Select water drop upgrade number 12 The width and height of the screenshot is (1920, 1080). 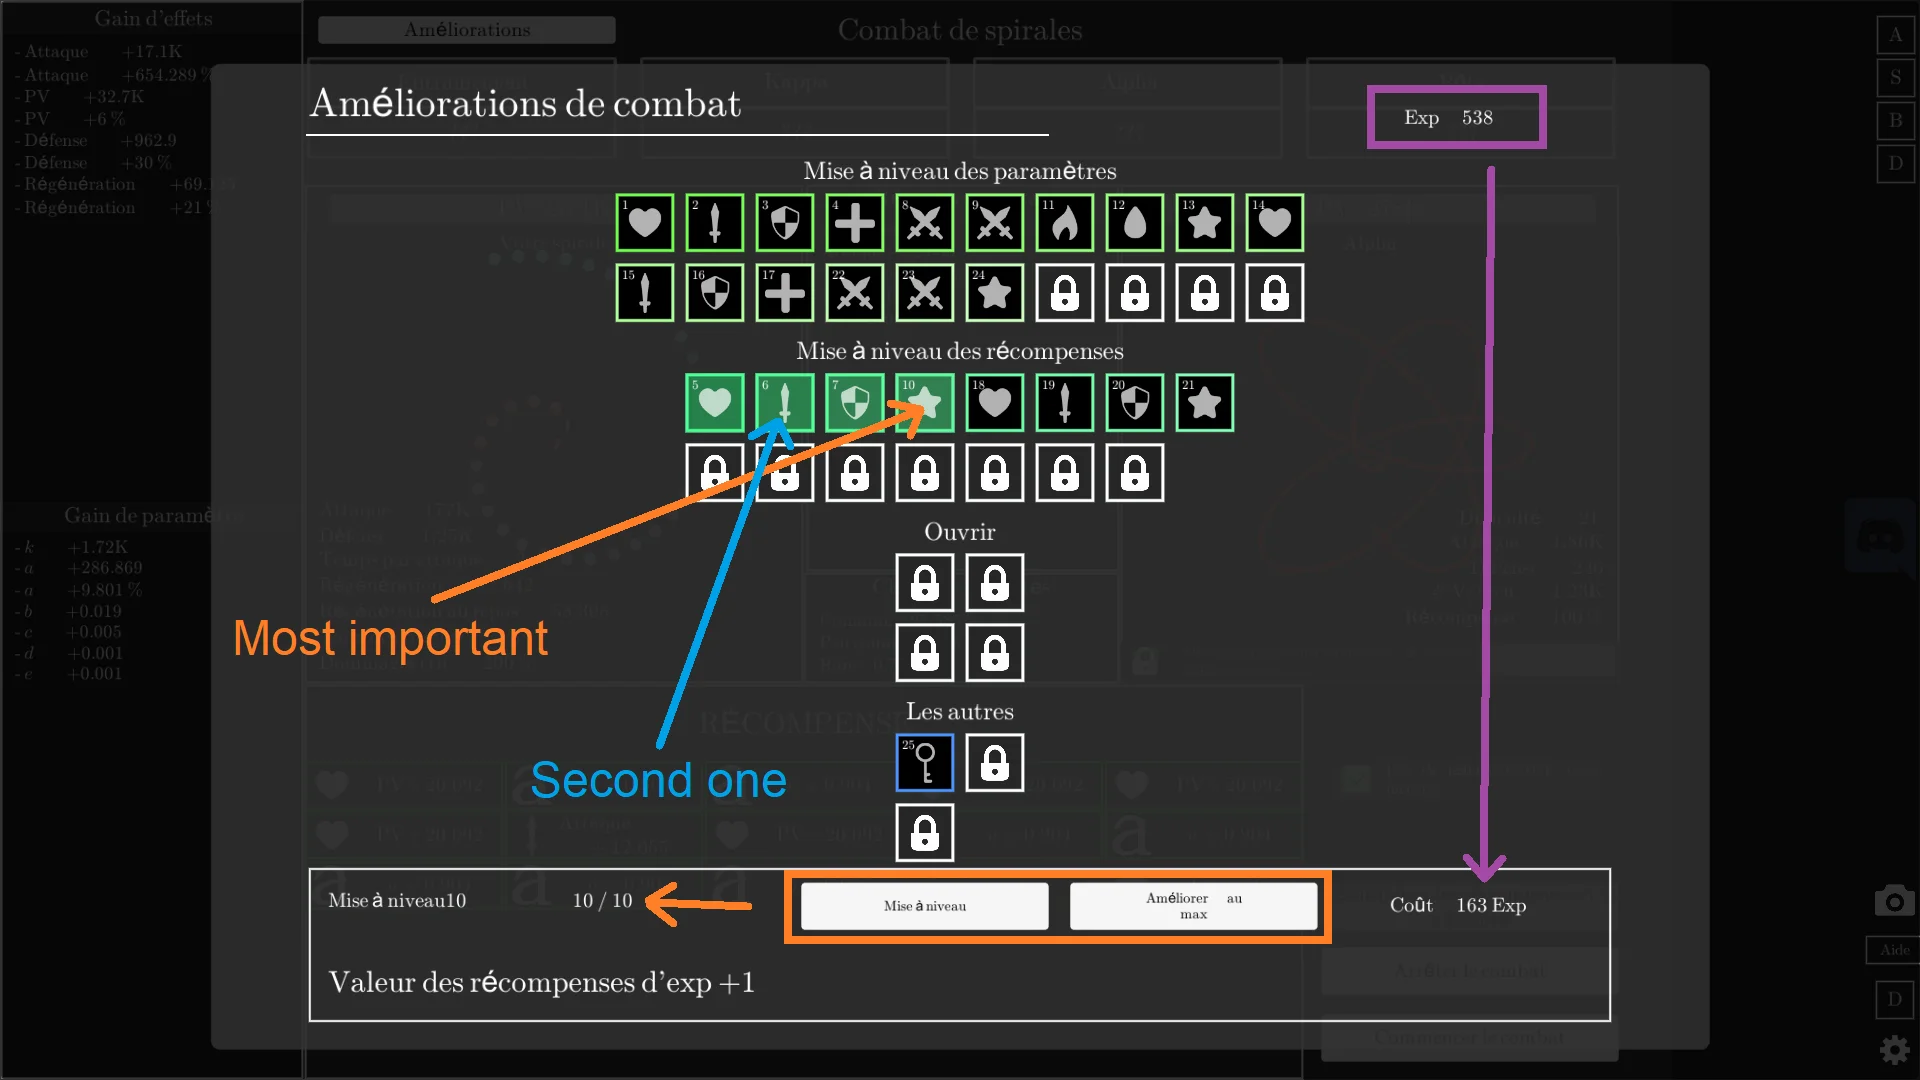1134,222
